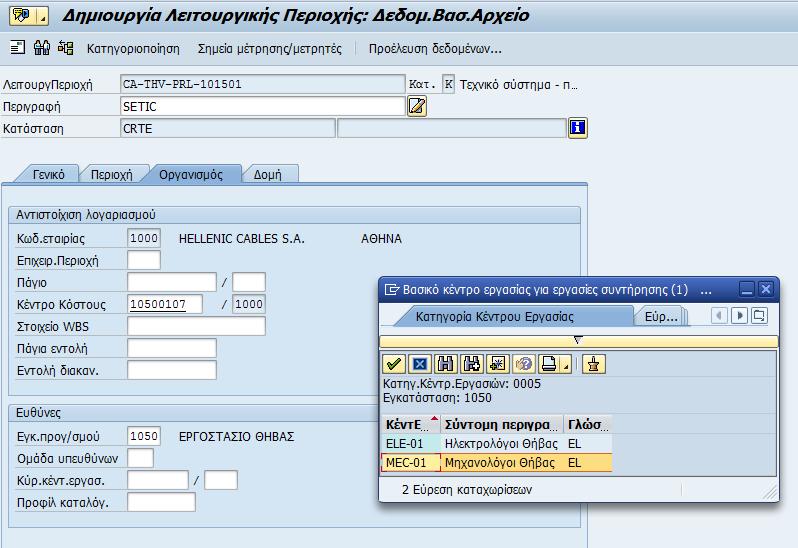Click the blue status information icon
798x548 pixels.
coord(578,128)
